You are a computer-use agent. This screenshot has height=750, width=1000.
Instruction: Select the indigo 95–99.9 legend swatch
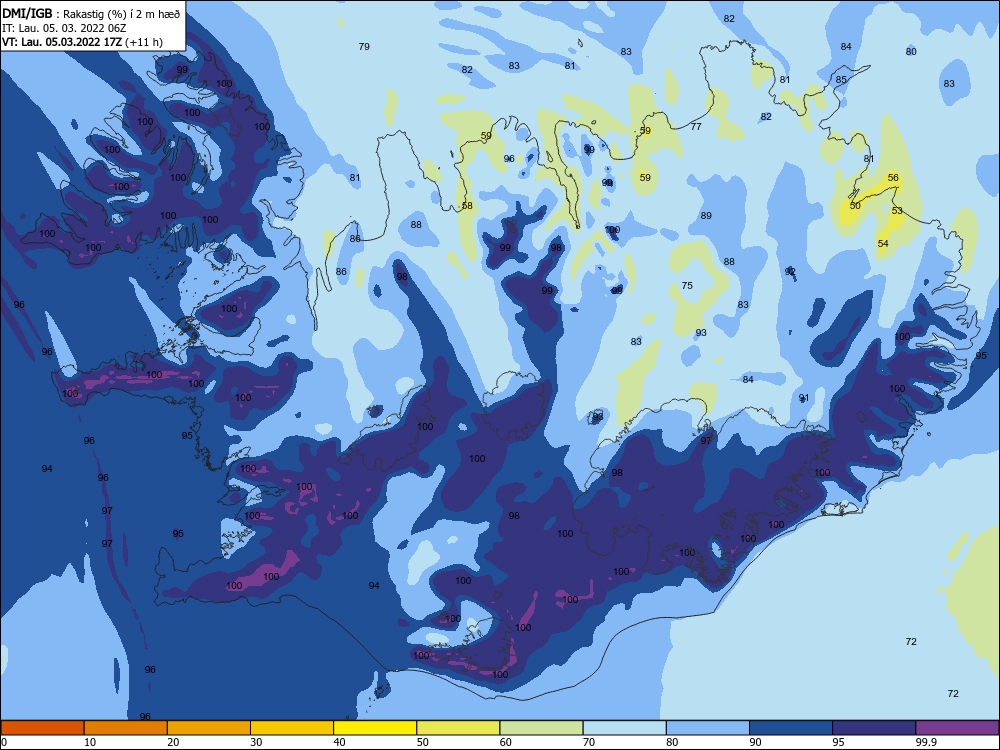click(874, 728)
